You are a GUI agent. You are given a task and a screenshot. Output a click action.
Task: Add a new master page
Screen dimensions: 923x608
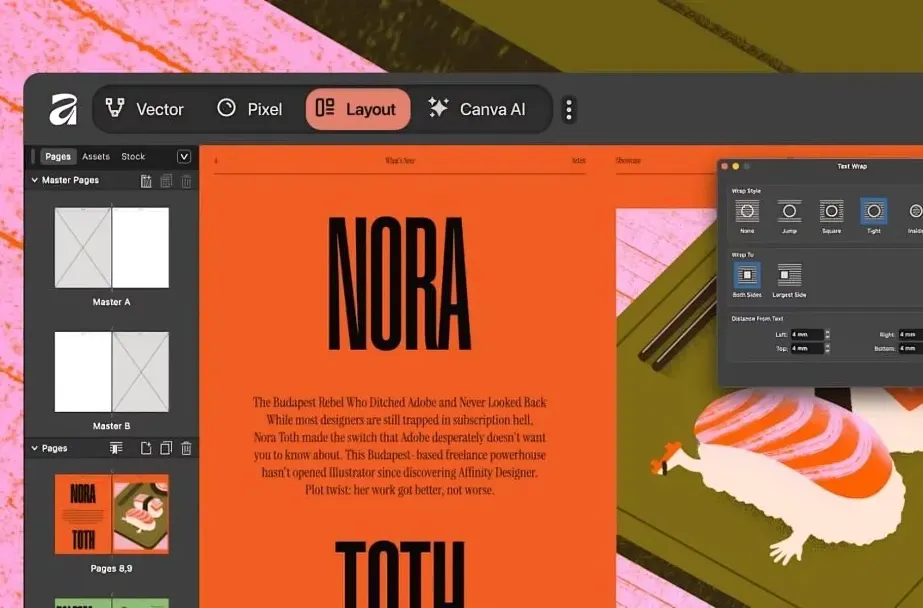click(146, 181)
